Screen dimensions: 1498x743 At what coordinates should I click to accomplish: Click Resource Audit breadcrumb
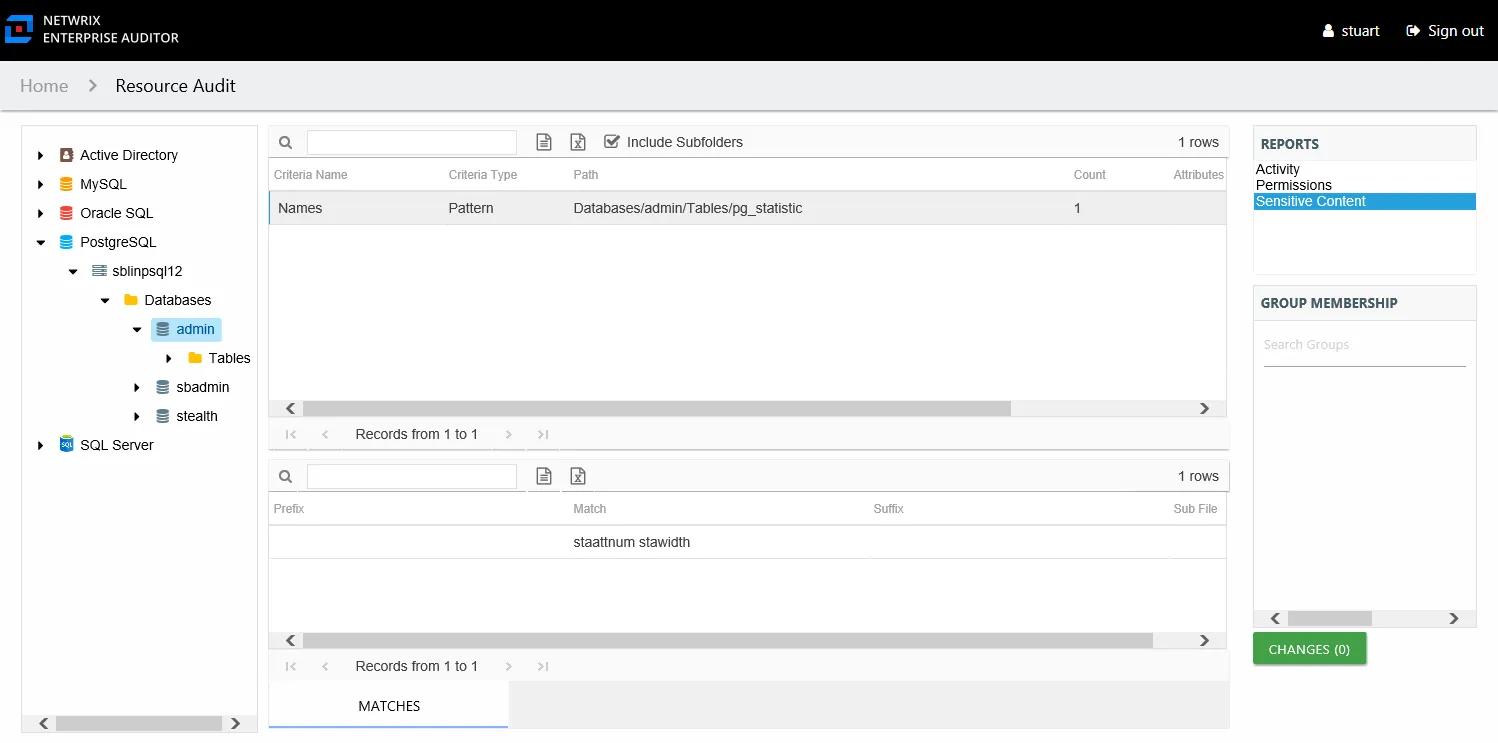tap(175, 86)
